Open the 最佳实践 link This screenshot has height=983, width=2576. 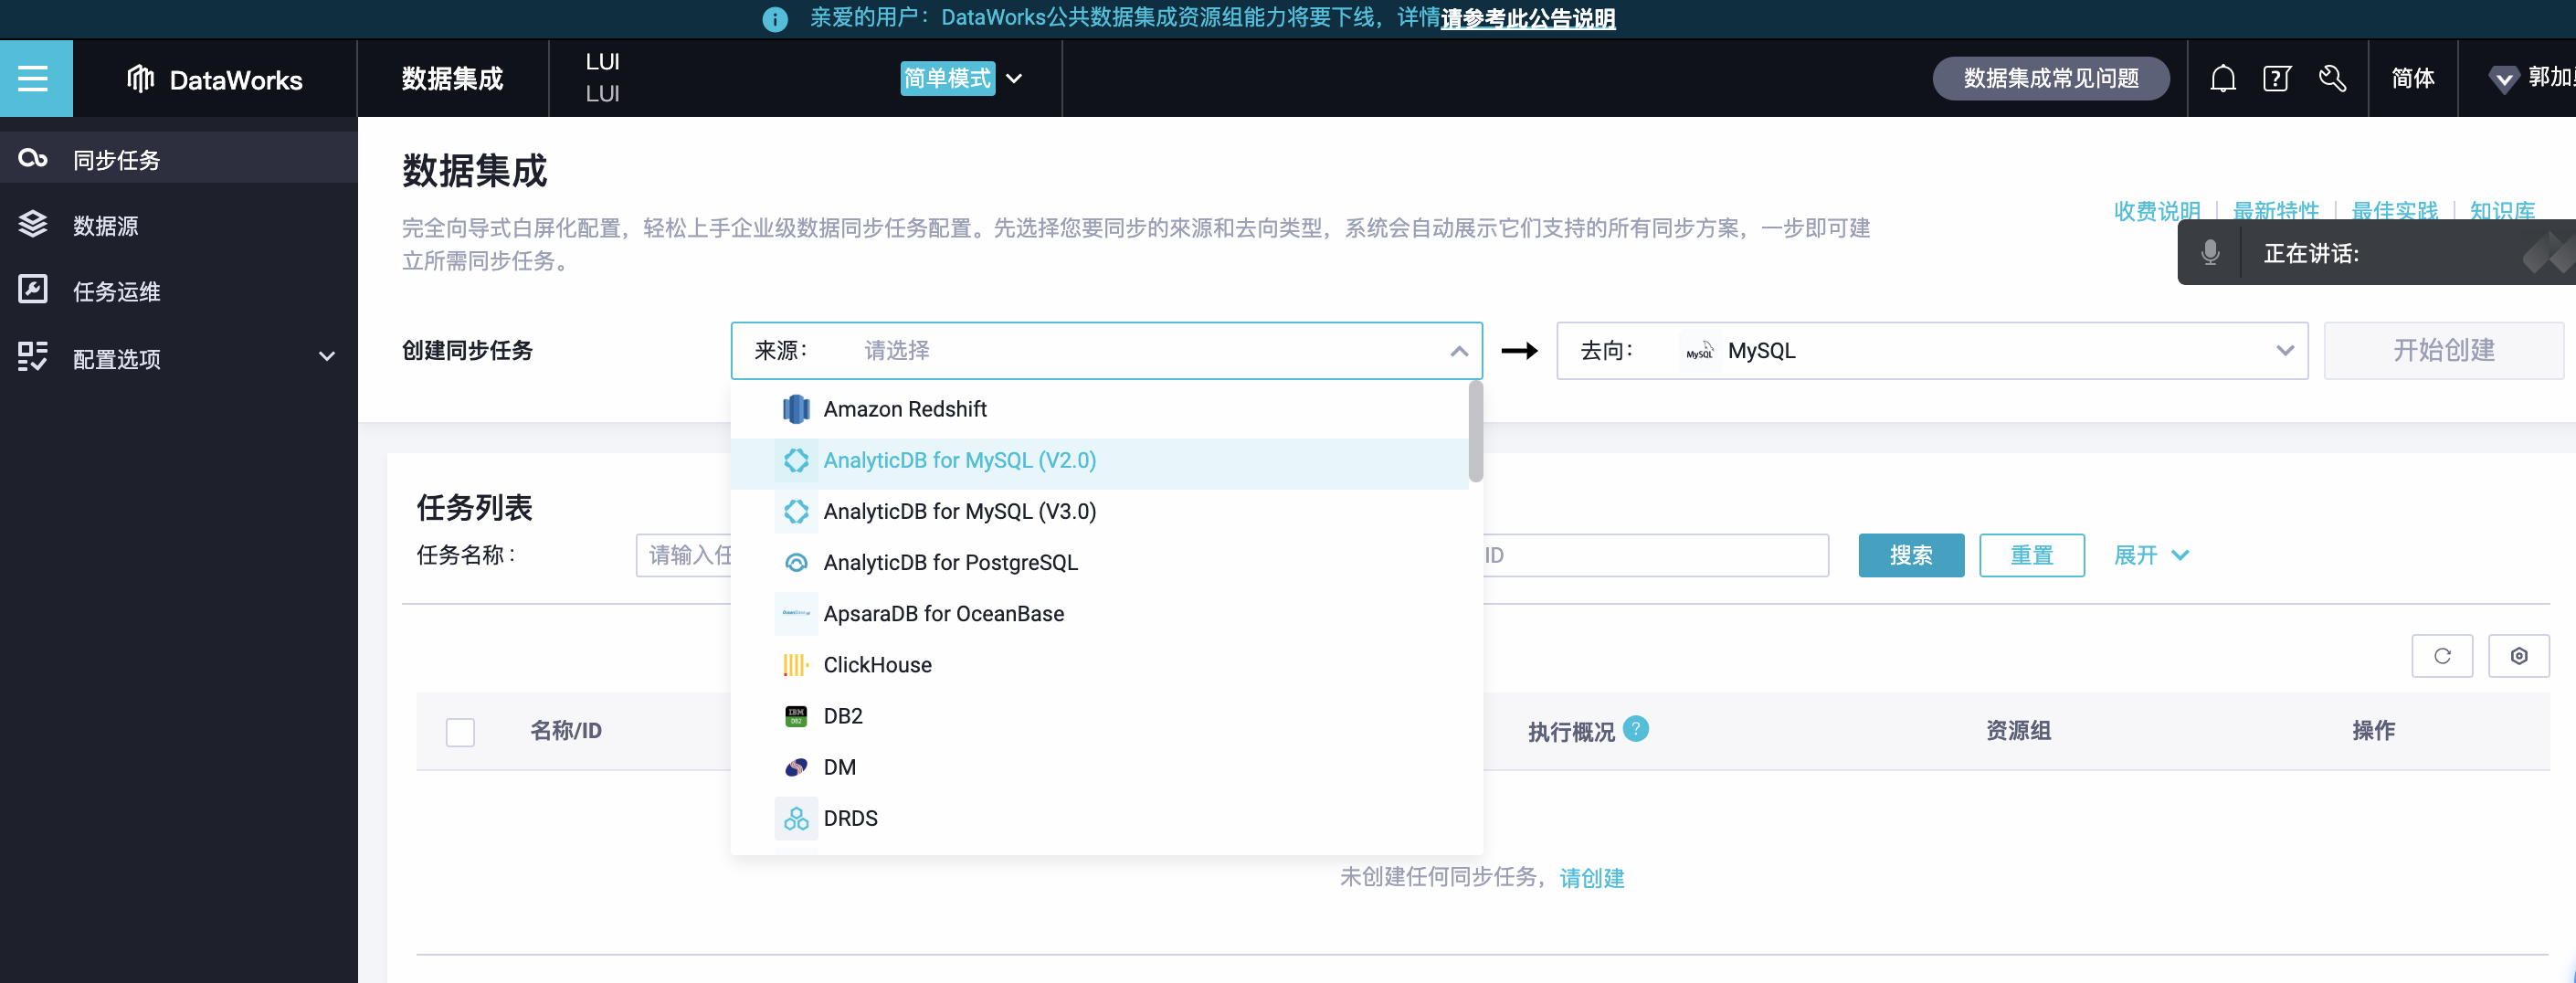tap(2394, 210)
